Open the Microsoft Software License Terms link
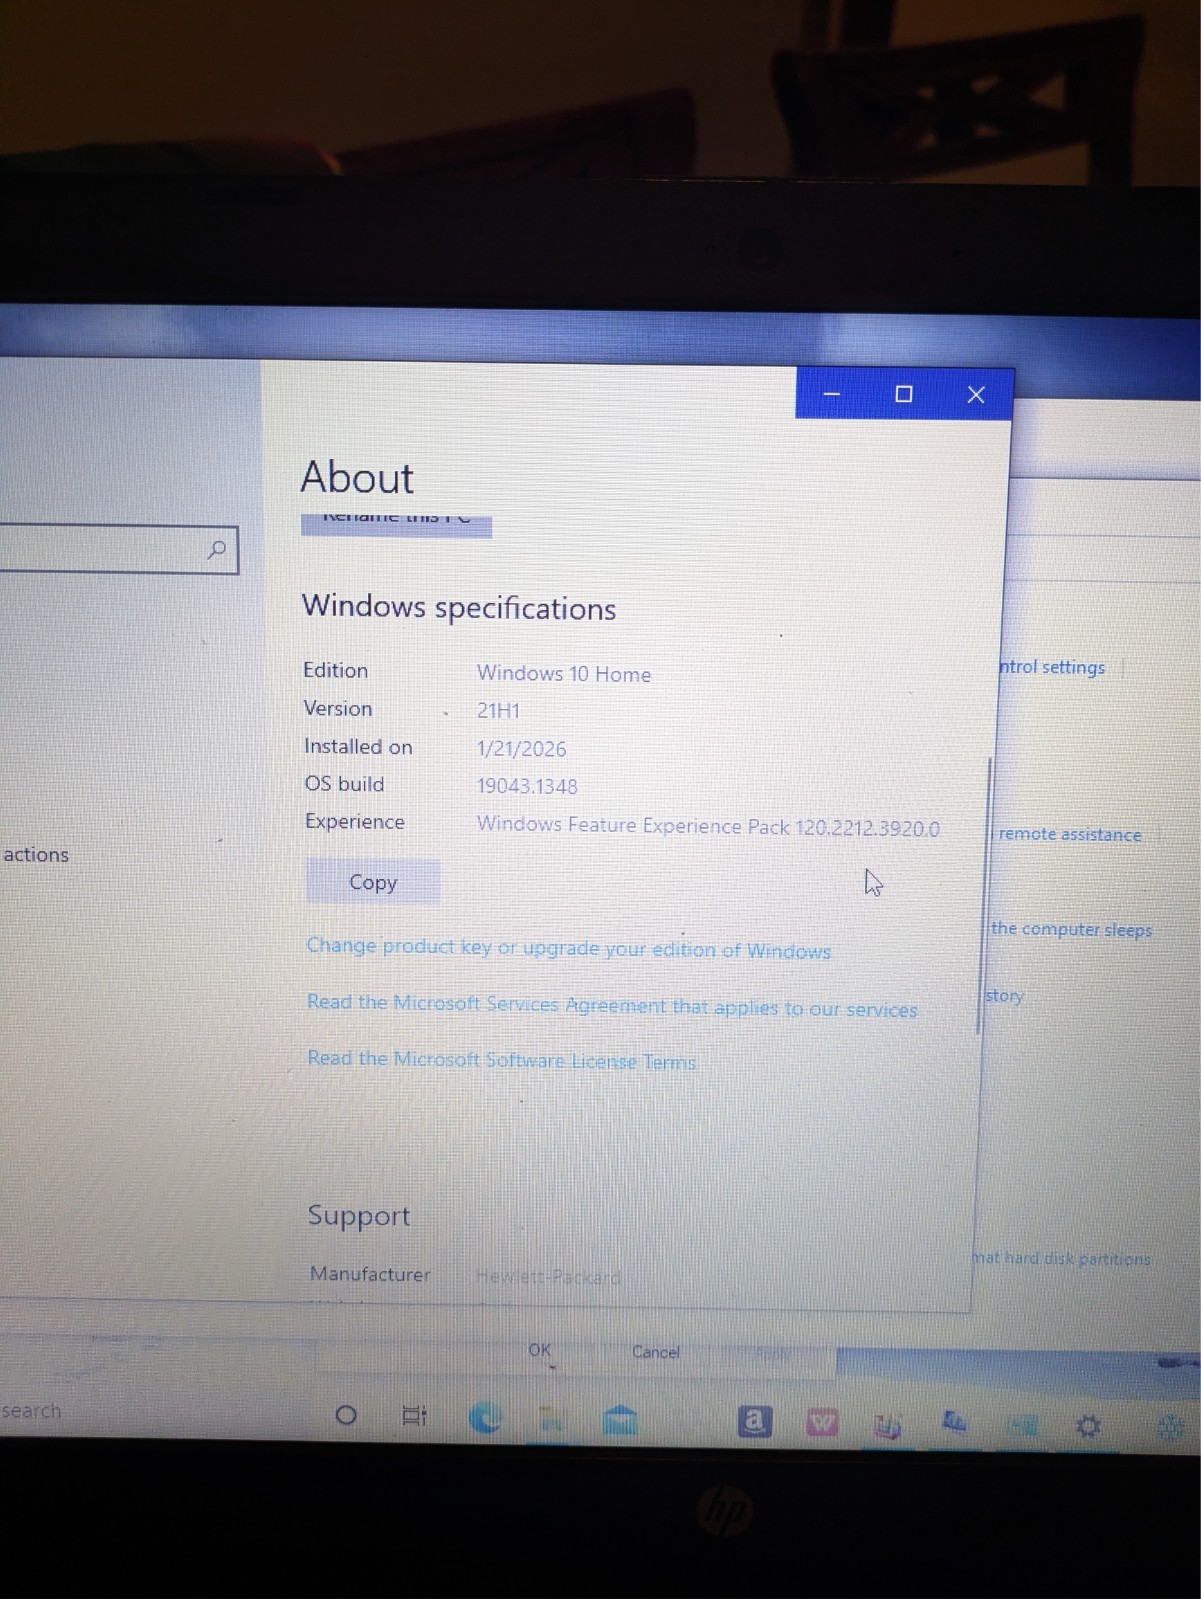Image resolution: width=1201 pixels, height=1599 pixels. 502,1059
